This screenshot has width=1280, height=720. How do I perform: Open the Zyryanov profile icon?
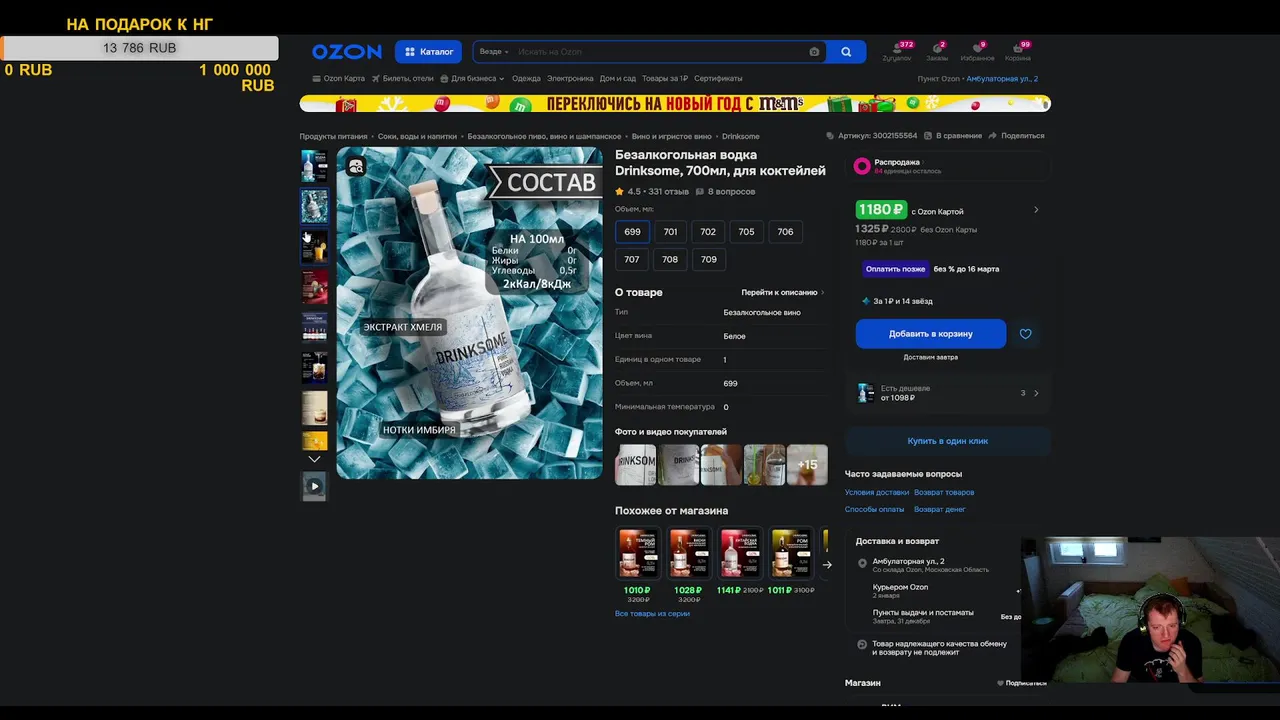pyautogui.click(x=897, y=52)
